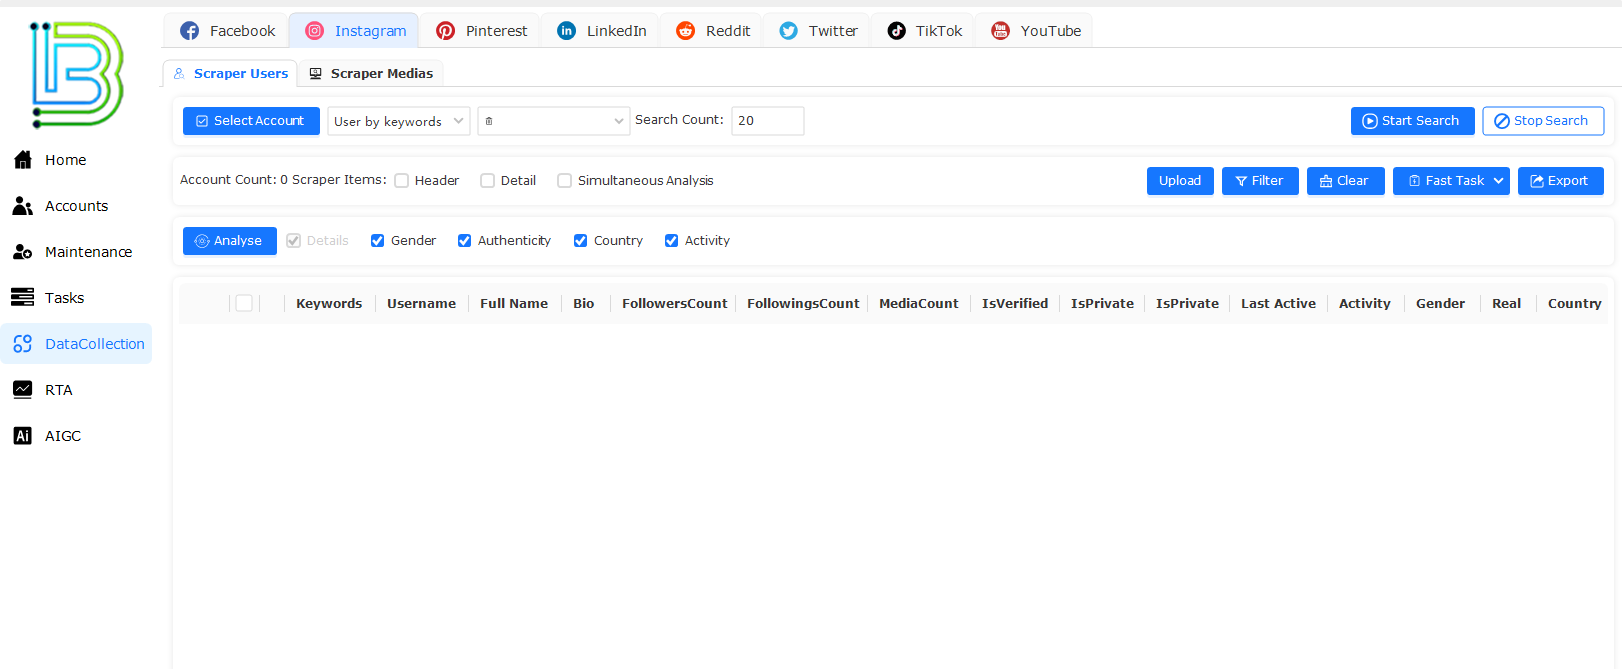Click the Start Search button

[x=1412, y=121]
